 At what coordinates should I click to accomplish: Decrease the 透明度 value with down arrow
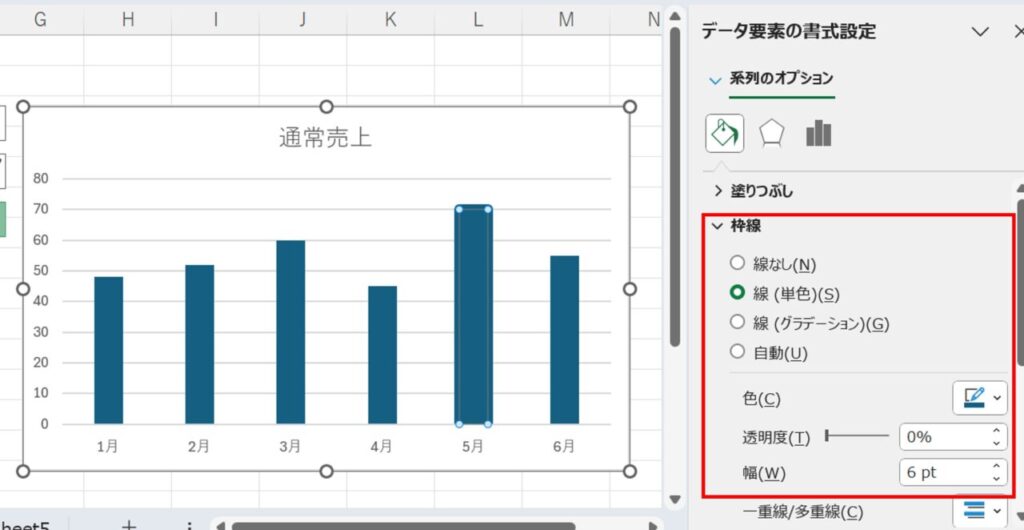tap(996, 443)
